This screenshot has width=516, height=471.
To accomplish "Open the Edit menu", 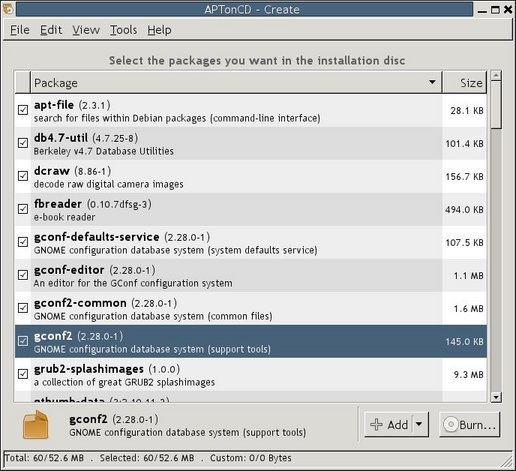I will click(51, 30).
